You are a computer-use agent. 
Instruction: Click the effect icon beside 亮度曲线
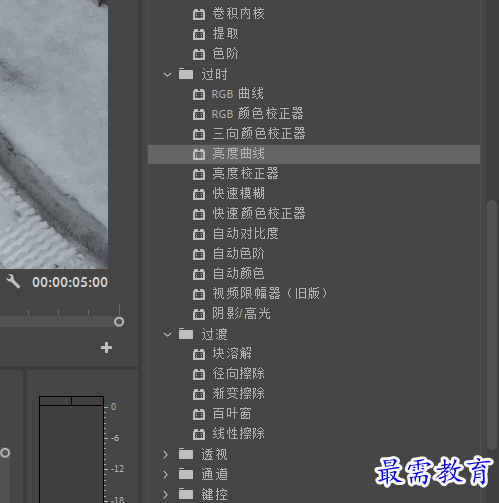pyautogui.click(x=199, y=154)
